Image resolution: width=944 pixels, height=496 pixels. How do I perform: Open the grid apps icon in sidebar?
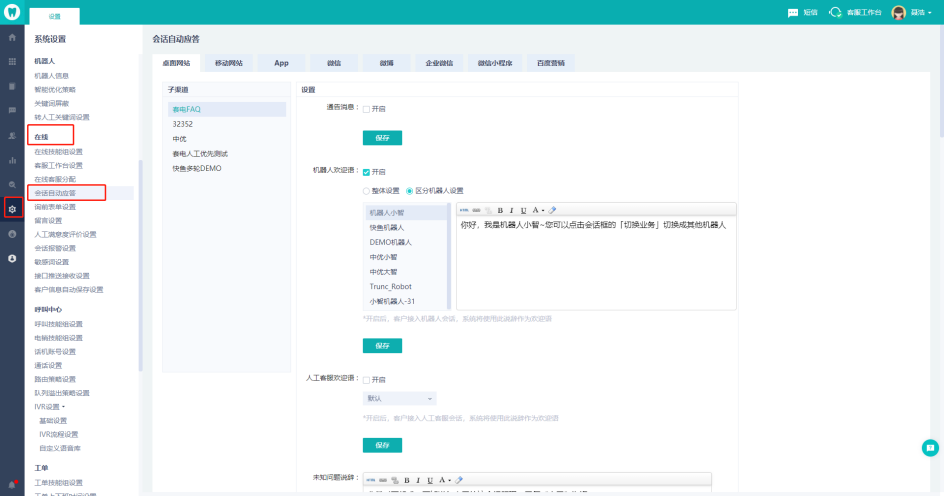pos(12,61)
